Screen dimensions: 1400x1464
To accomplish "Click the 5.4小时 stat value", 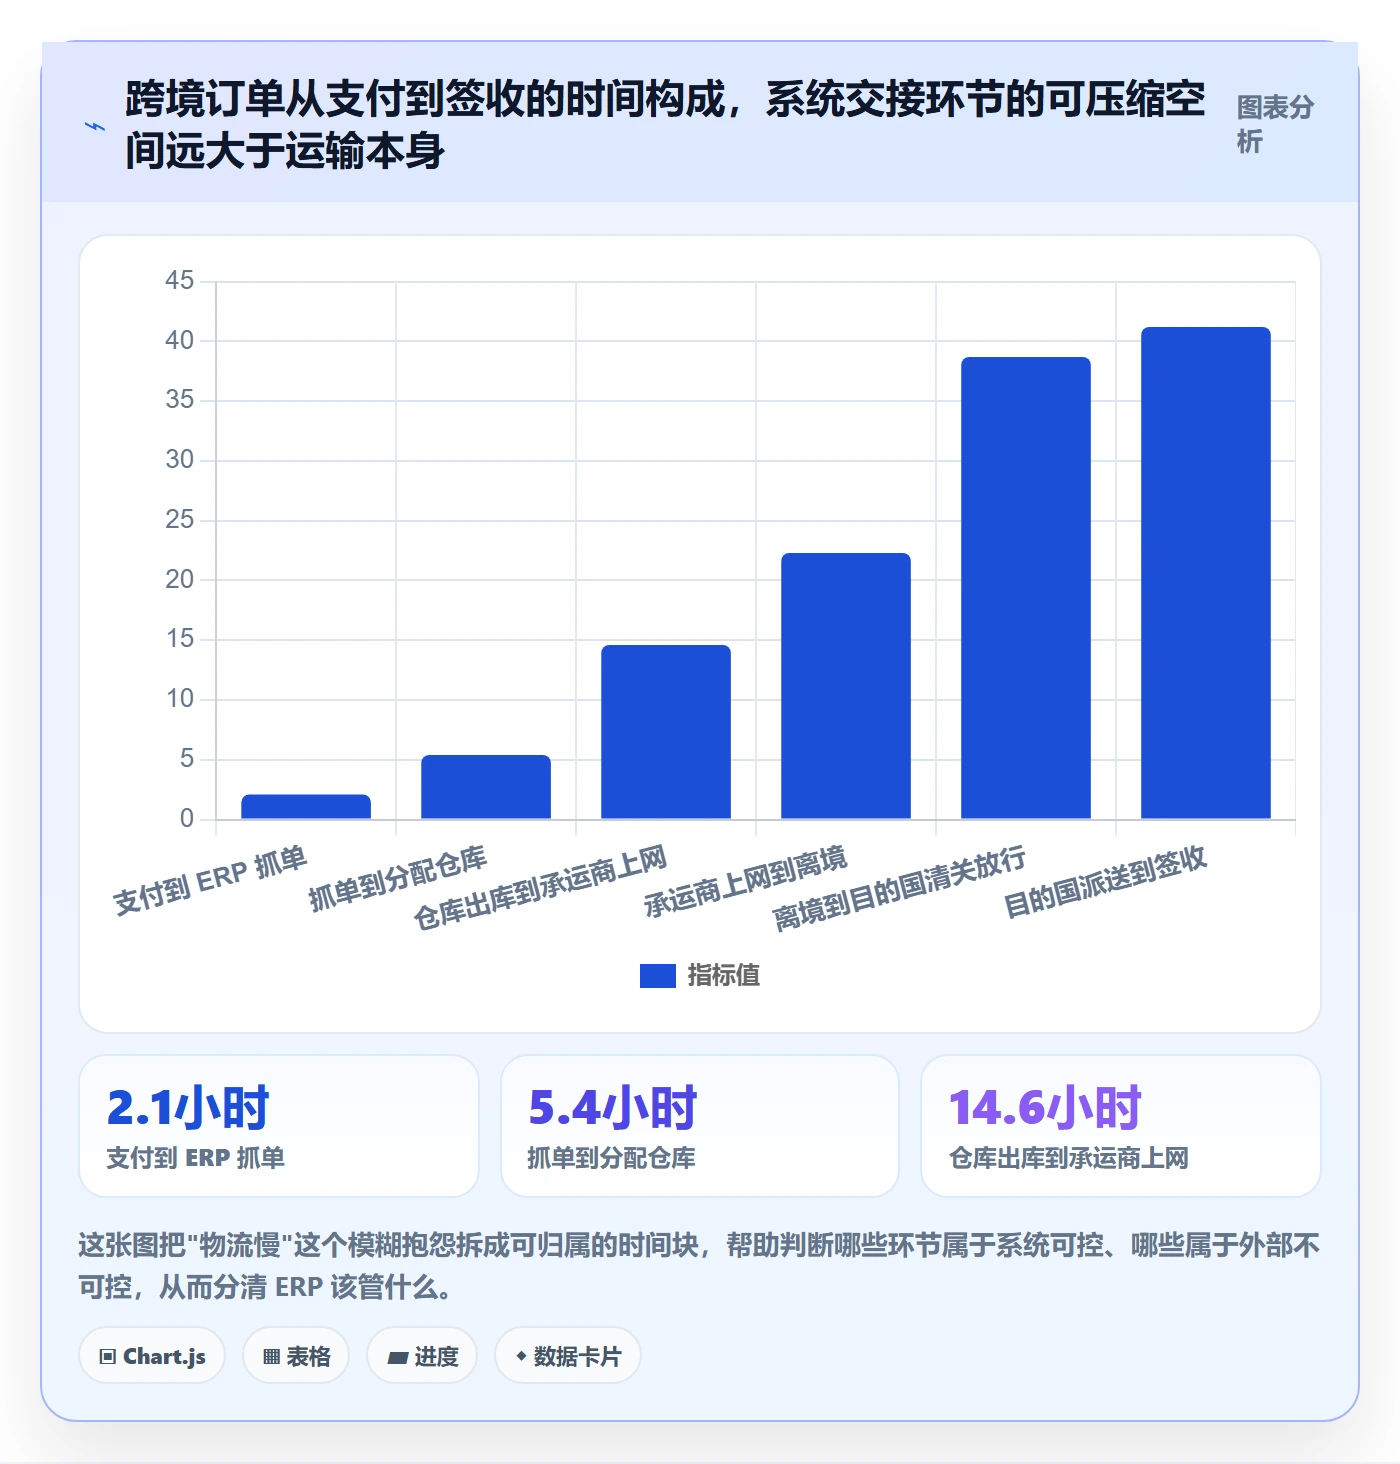I will [x=612, y=1108].
